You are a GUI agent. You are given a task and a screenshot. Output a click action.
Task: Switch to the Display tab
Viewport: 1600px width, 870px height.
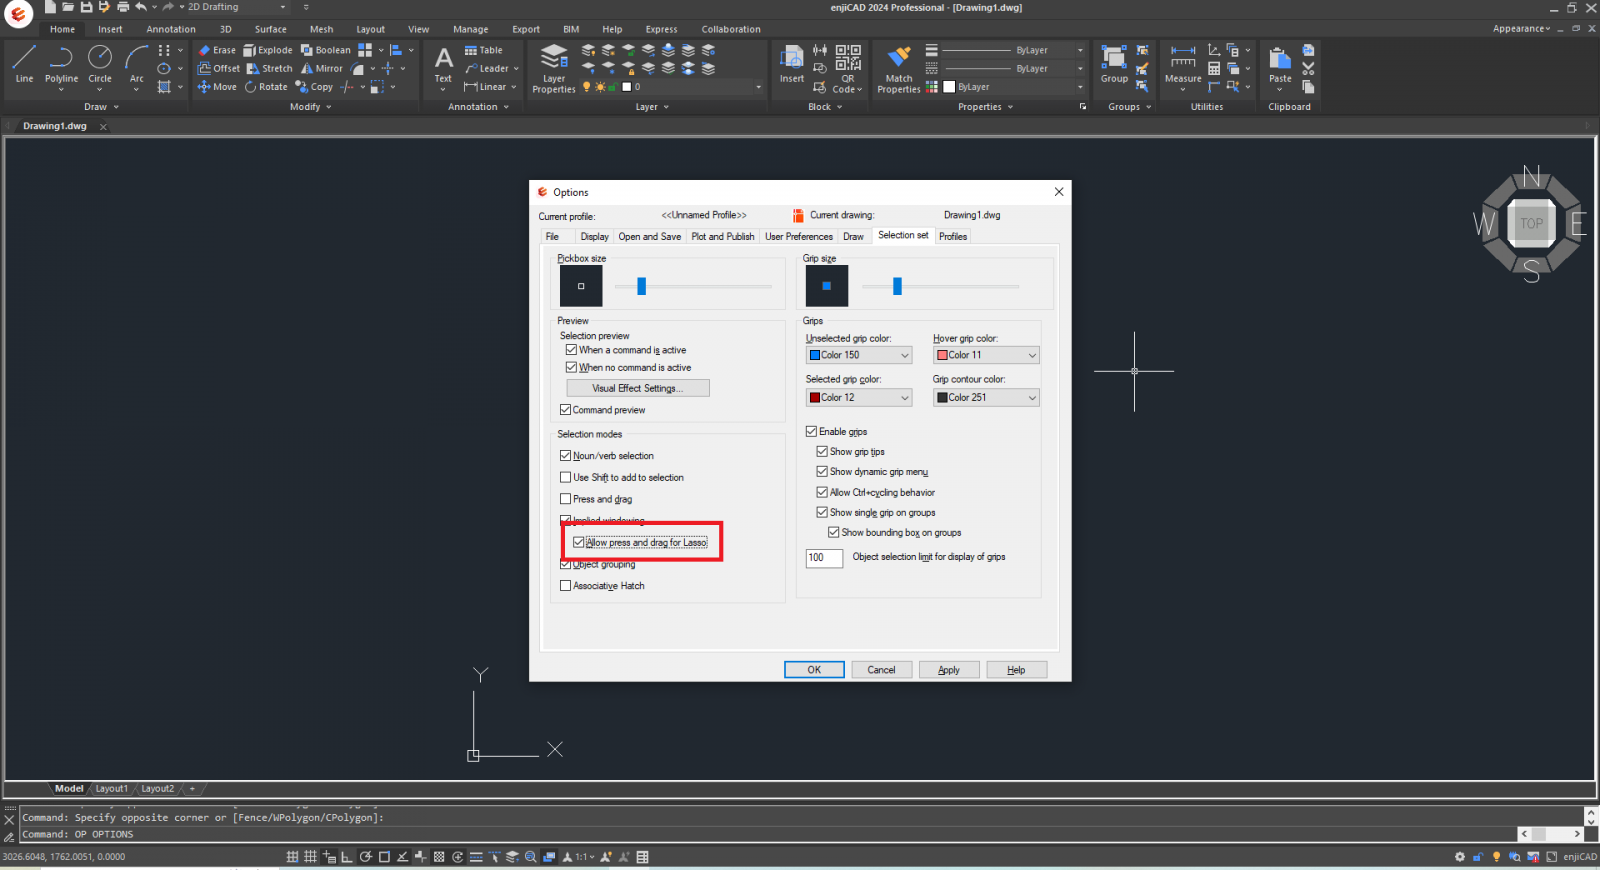(594, 237)
